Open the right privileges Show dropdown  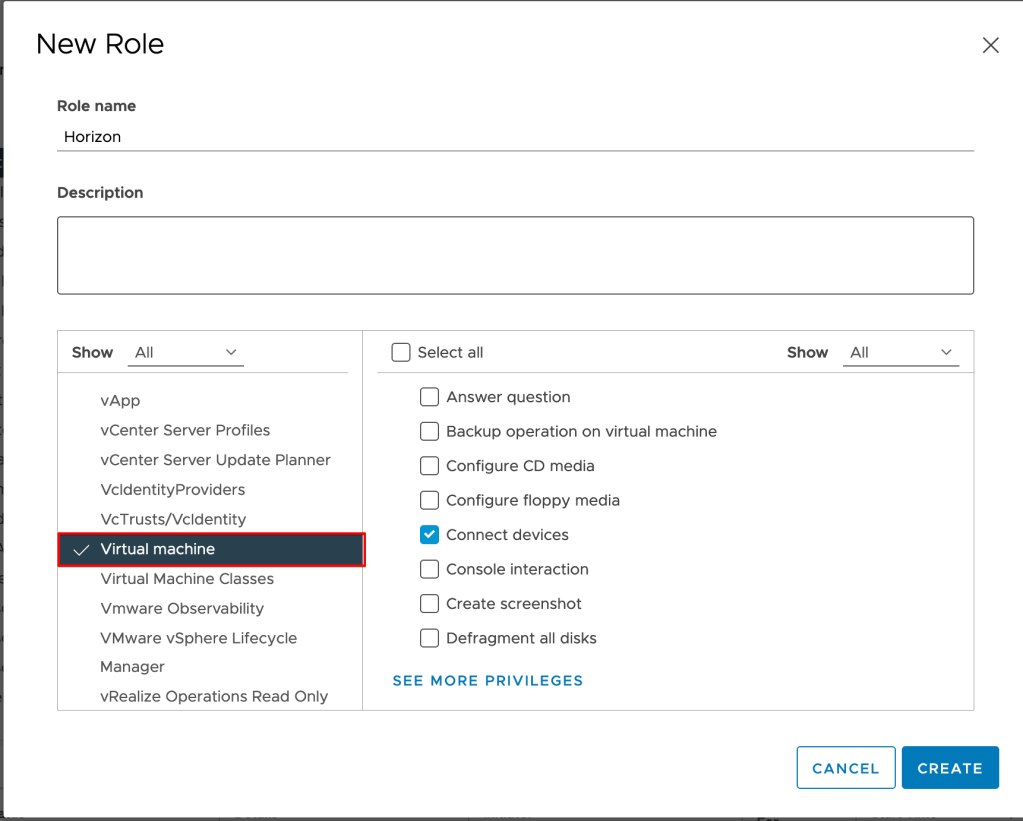point(900,352)
